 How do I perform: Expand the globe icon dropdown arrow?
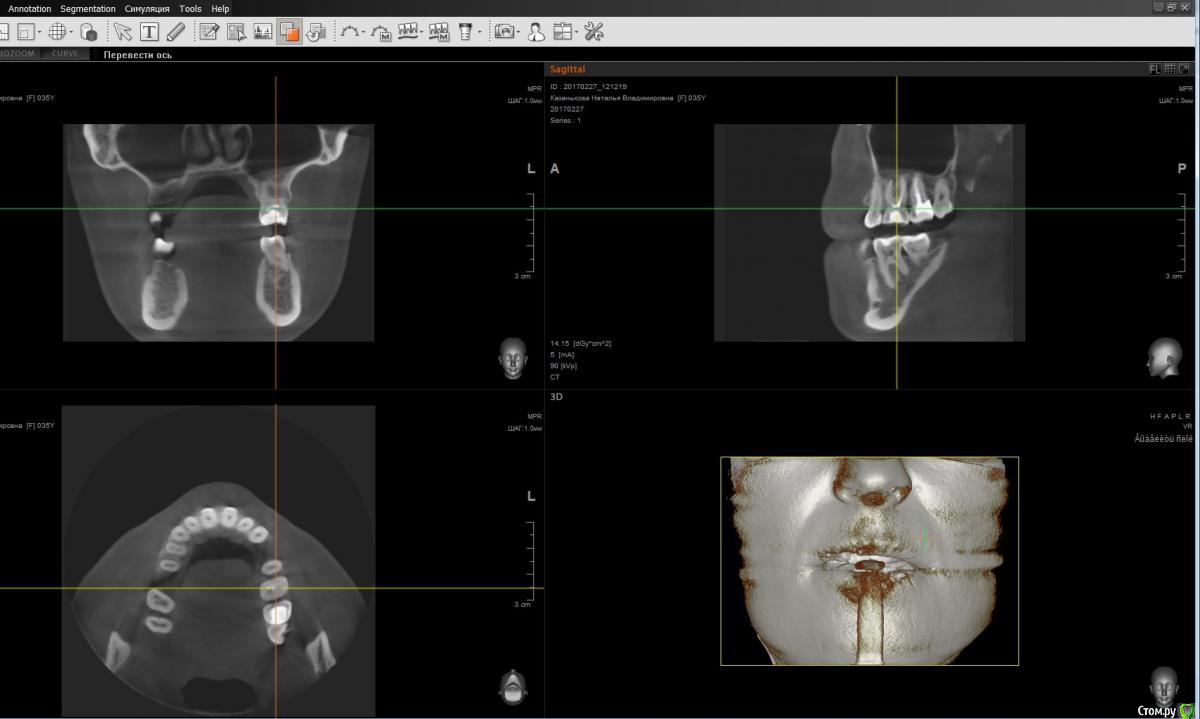71,33
